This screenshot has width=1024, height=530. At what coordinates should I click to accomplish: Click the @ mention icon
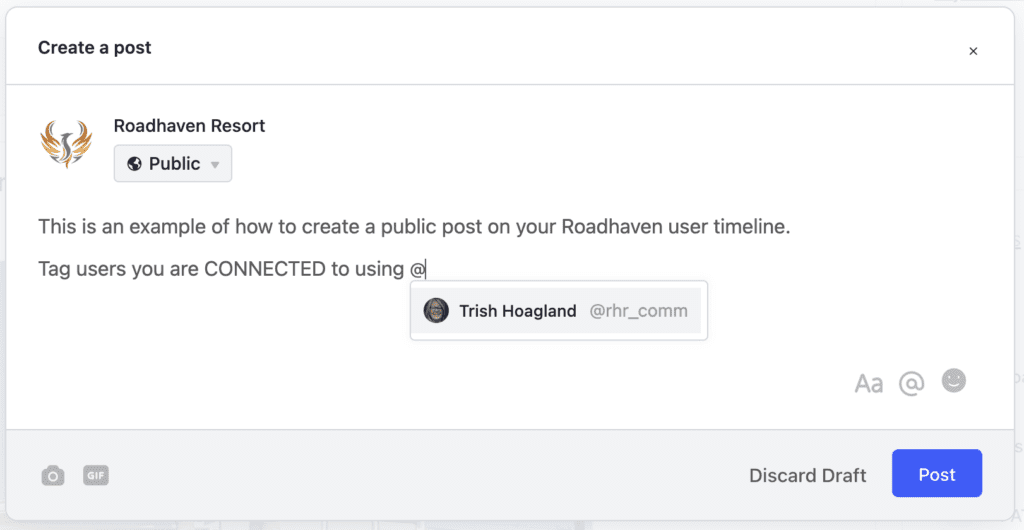pyautogui.click(x=912, y=384)
